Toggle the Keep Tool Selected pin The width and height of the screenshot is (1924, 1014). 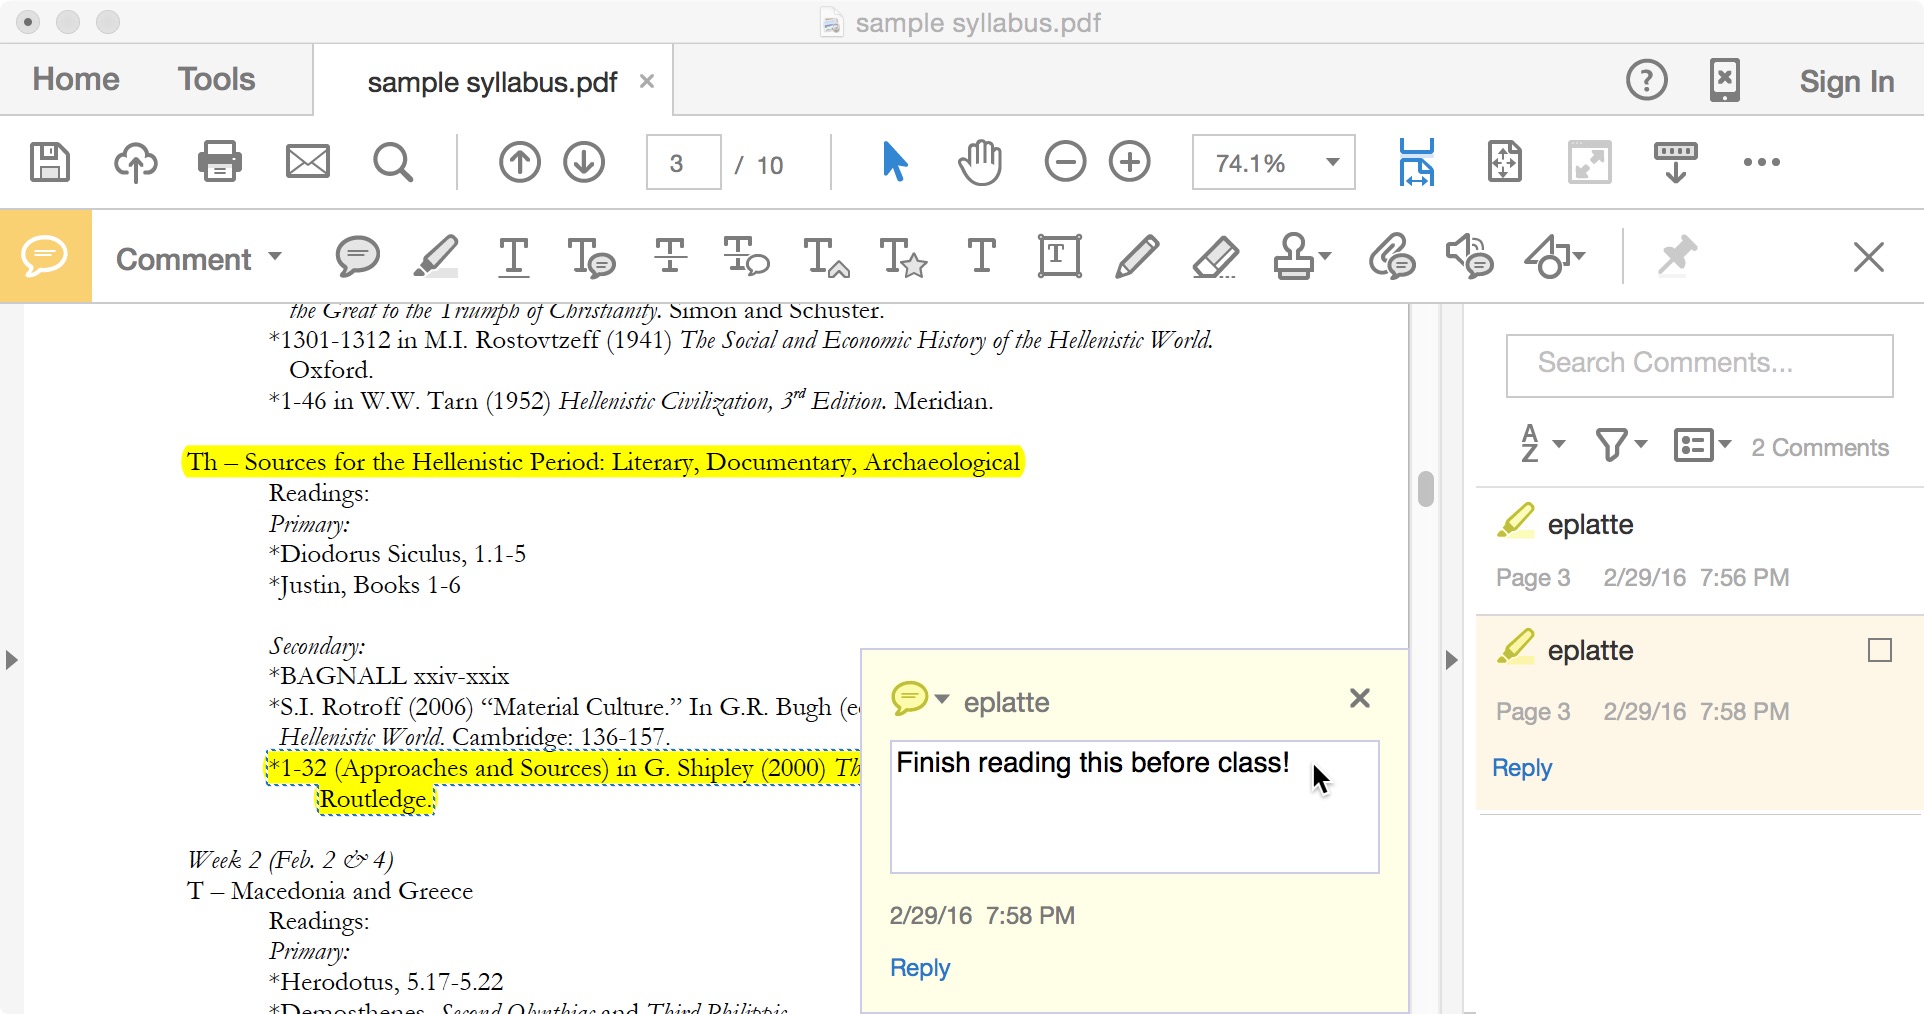coord(1676,258)
